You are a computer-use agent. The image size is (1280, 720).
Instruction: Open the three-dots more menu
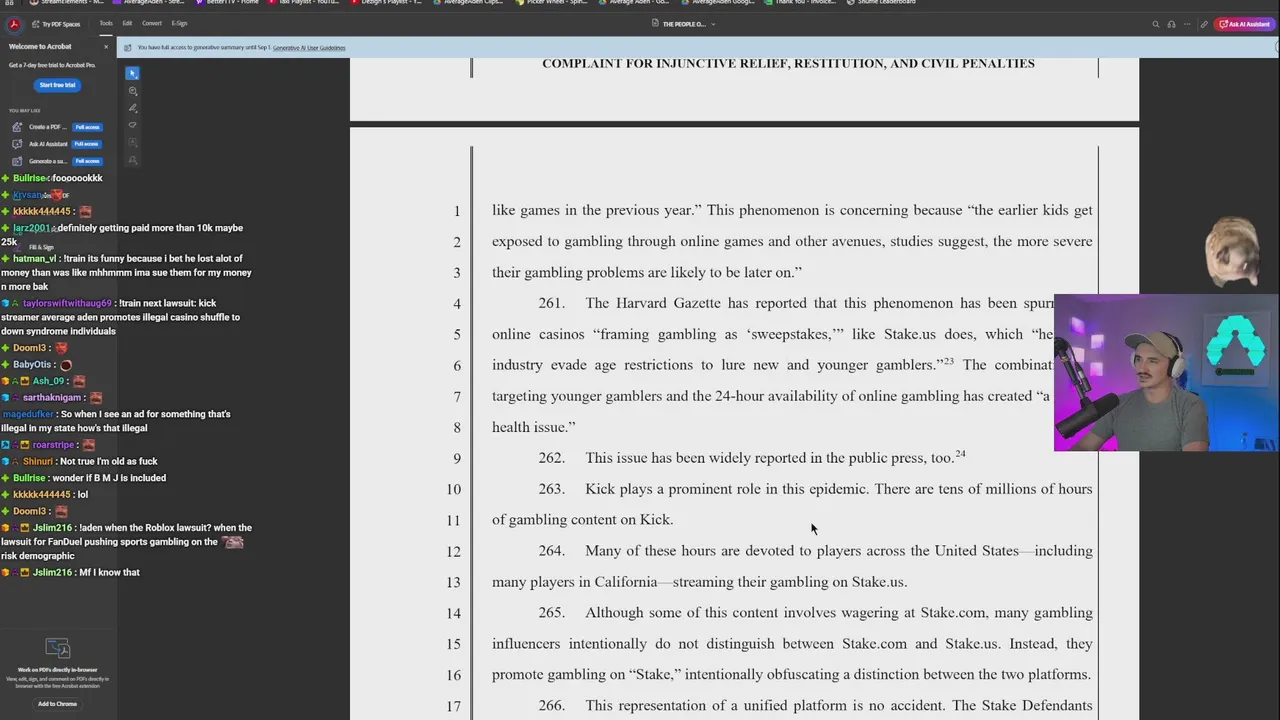pos(1187,24)
